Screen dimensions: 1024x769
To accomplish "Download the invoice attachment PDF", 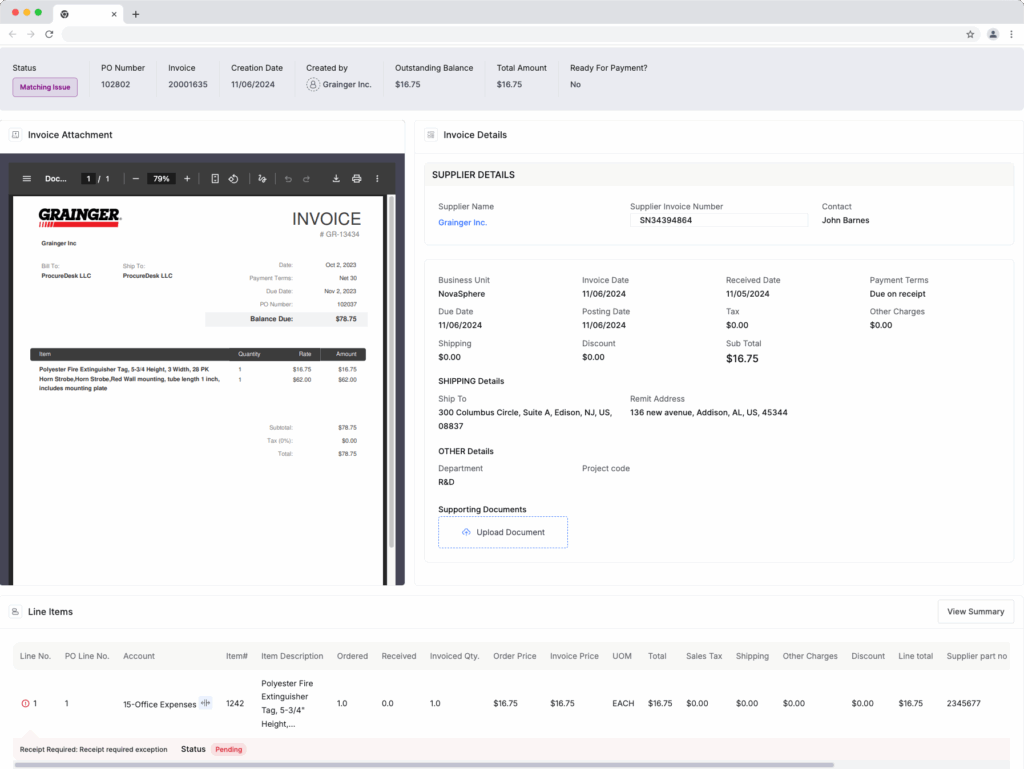I will tap(336, 179).
